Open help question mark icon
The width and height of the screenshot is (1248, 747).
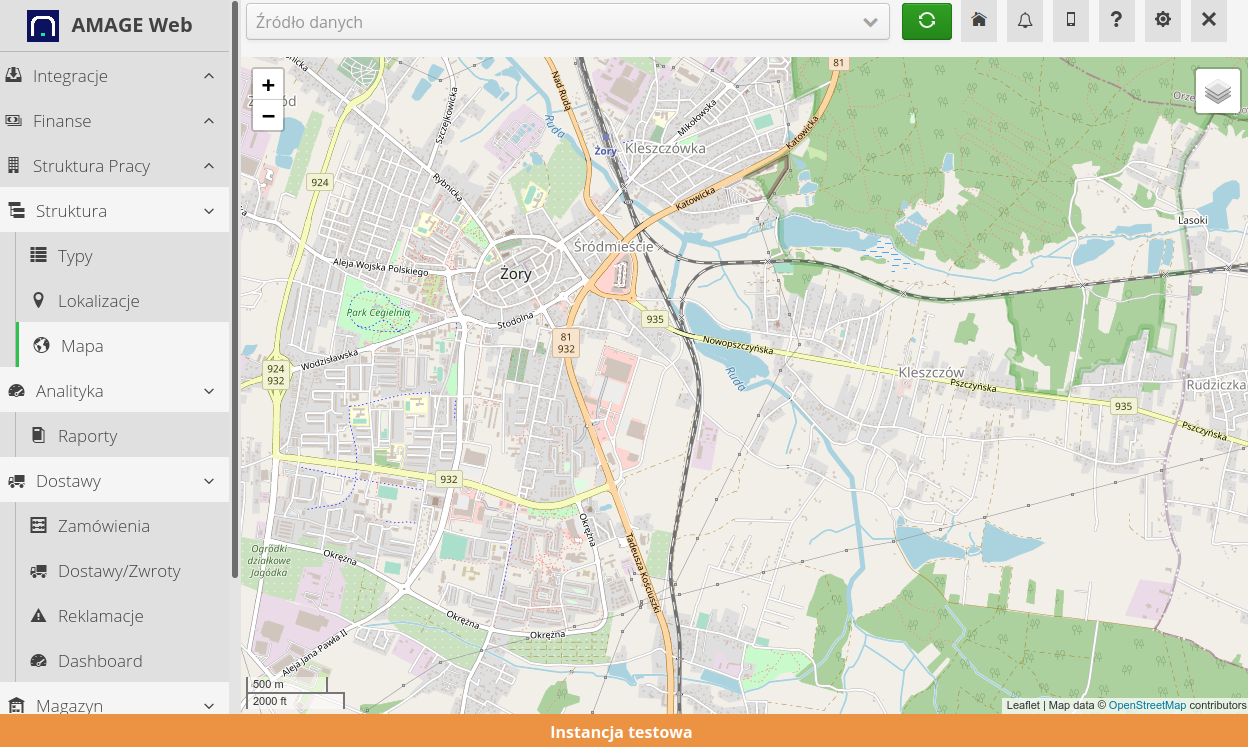(x=1117, y=21)
